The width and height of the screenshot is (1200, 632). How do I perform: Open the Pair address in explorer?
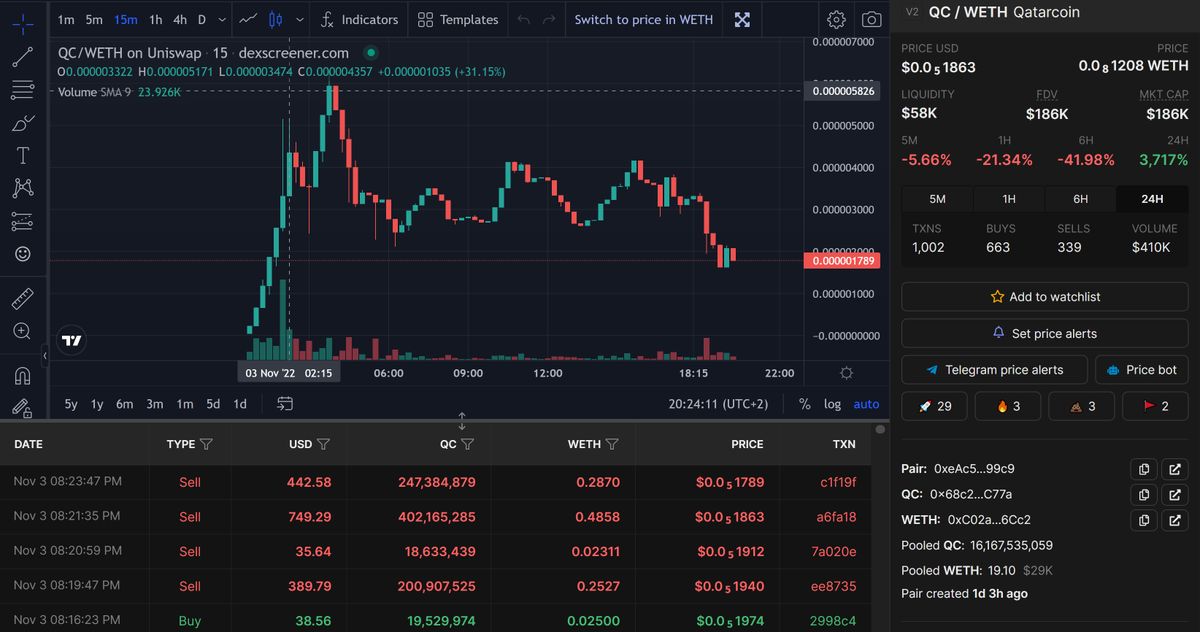pyautogui.click(x=1175, y=468)
